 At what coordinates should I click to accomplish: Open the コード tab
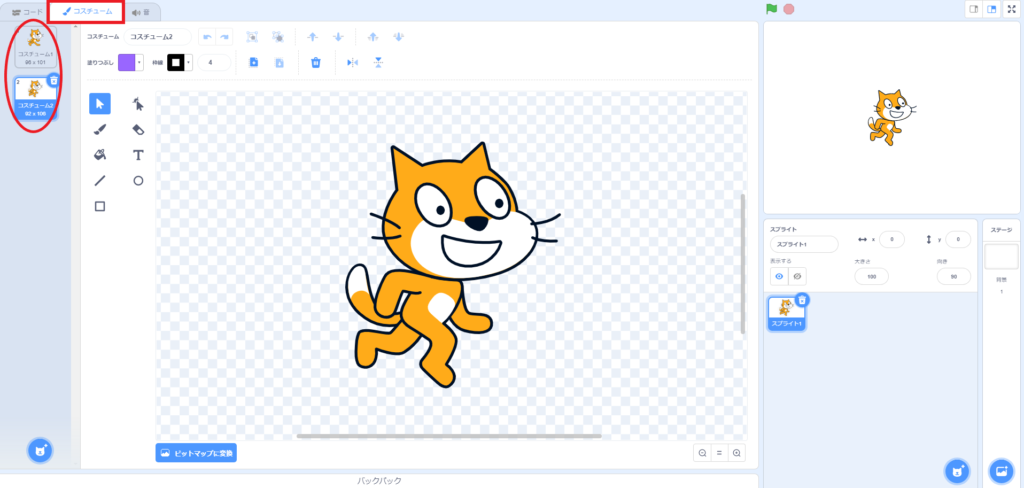(x=27, y=12)
